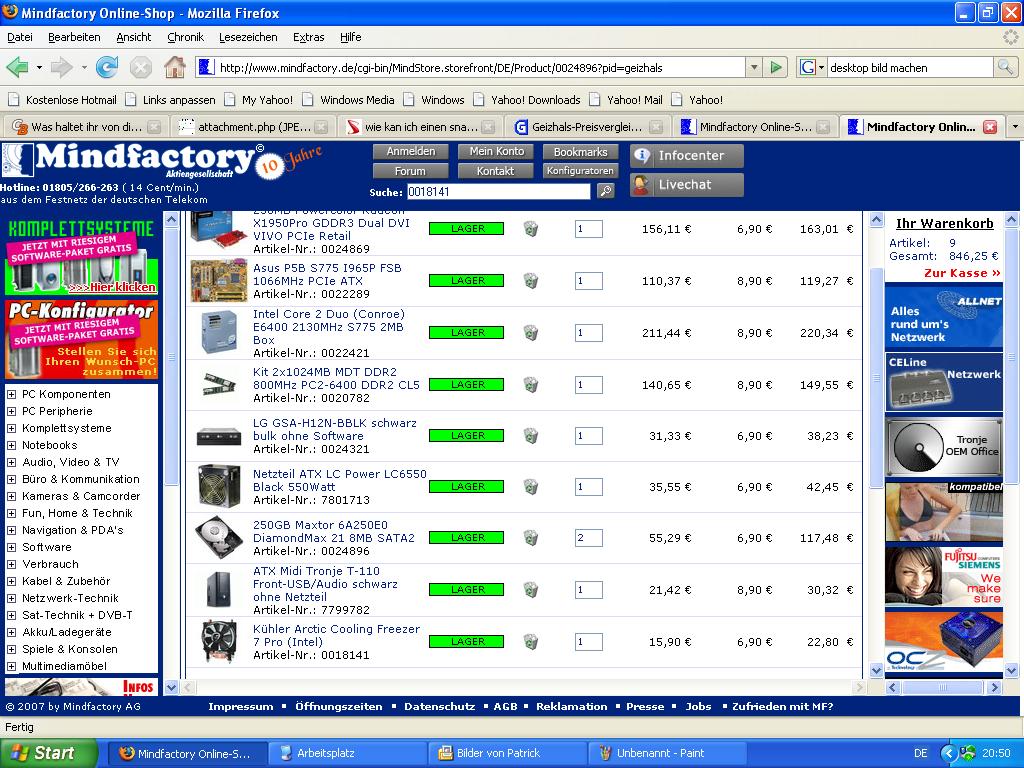Click the Anmelden button
1024x768 pixels.
click(410, 152)
